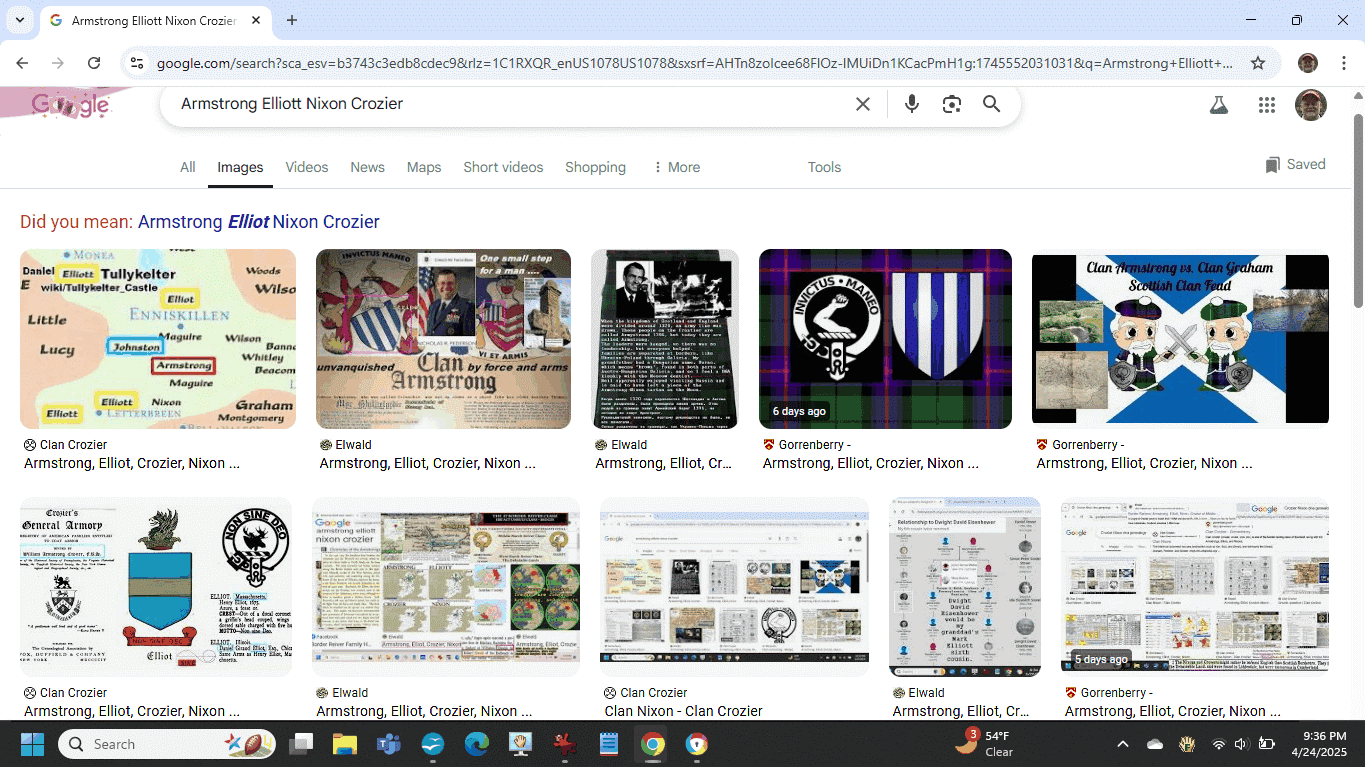Open clock showing 9:36 PM 4/24/2025
Image resolution: width=1365 pixels, height=767 pixels.
click(1317, 744)
